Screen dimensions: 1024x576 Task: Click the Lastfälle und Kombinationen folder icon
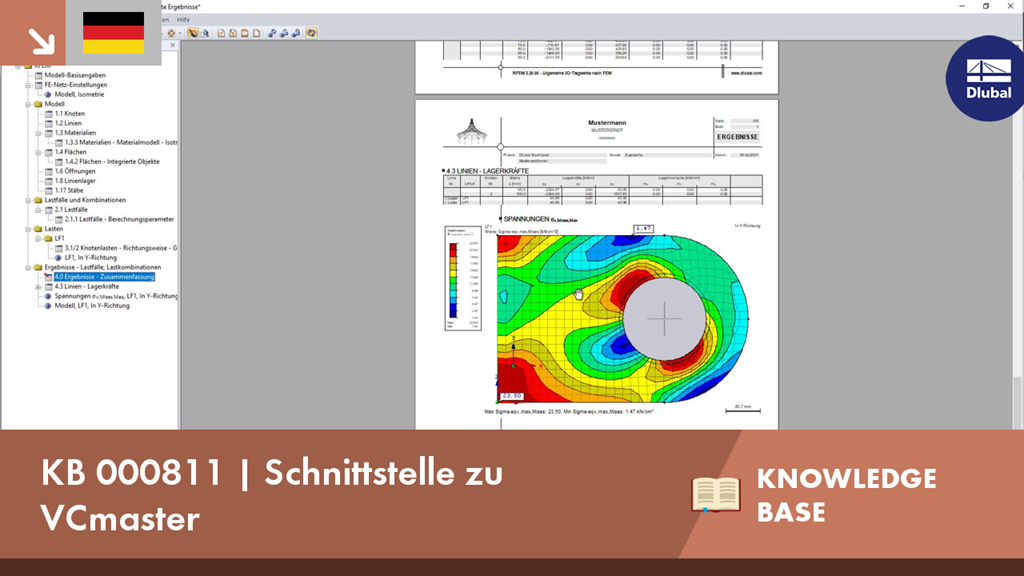[x=39, y=200]
